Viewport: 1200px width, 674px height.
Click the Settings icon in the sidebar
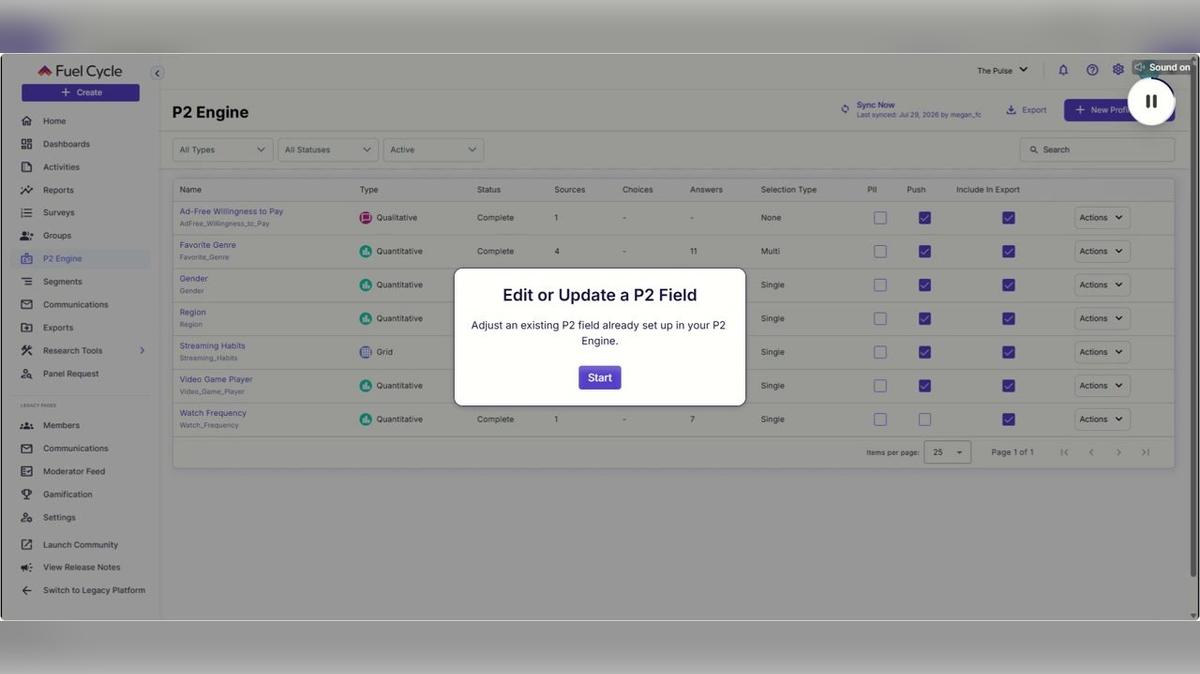(27, 518)
